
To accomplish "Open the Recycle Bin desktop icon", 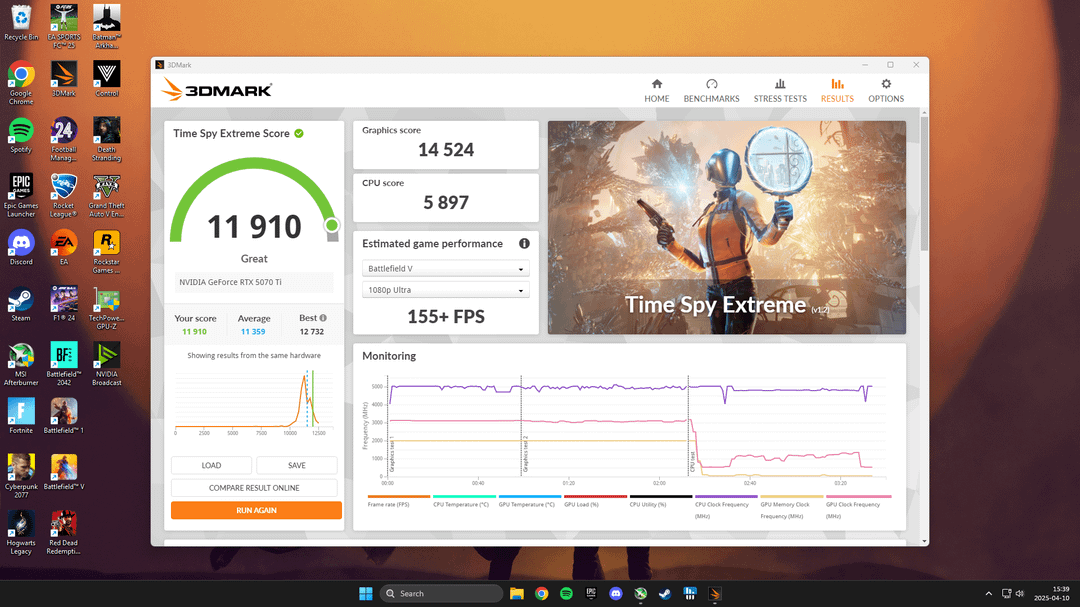I will click(21, 22).
